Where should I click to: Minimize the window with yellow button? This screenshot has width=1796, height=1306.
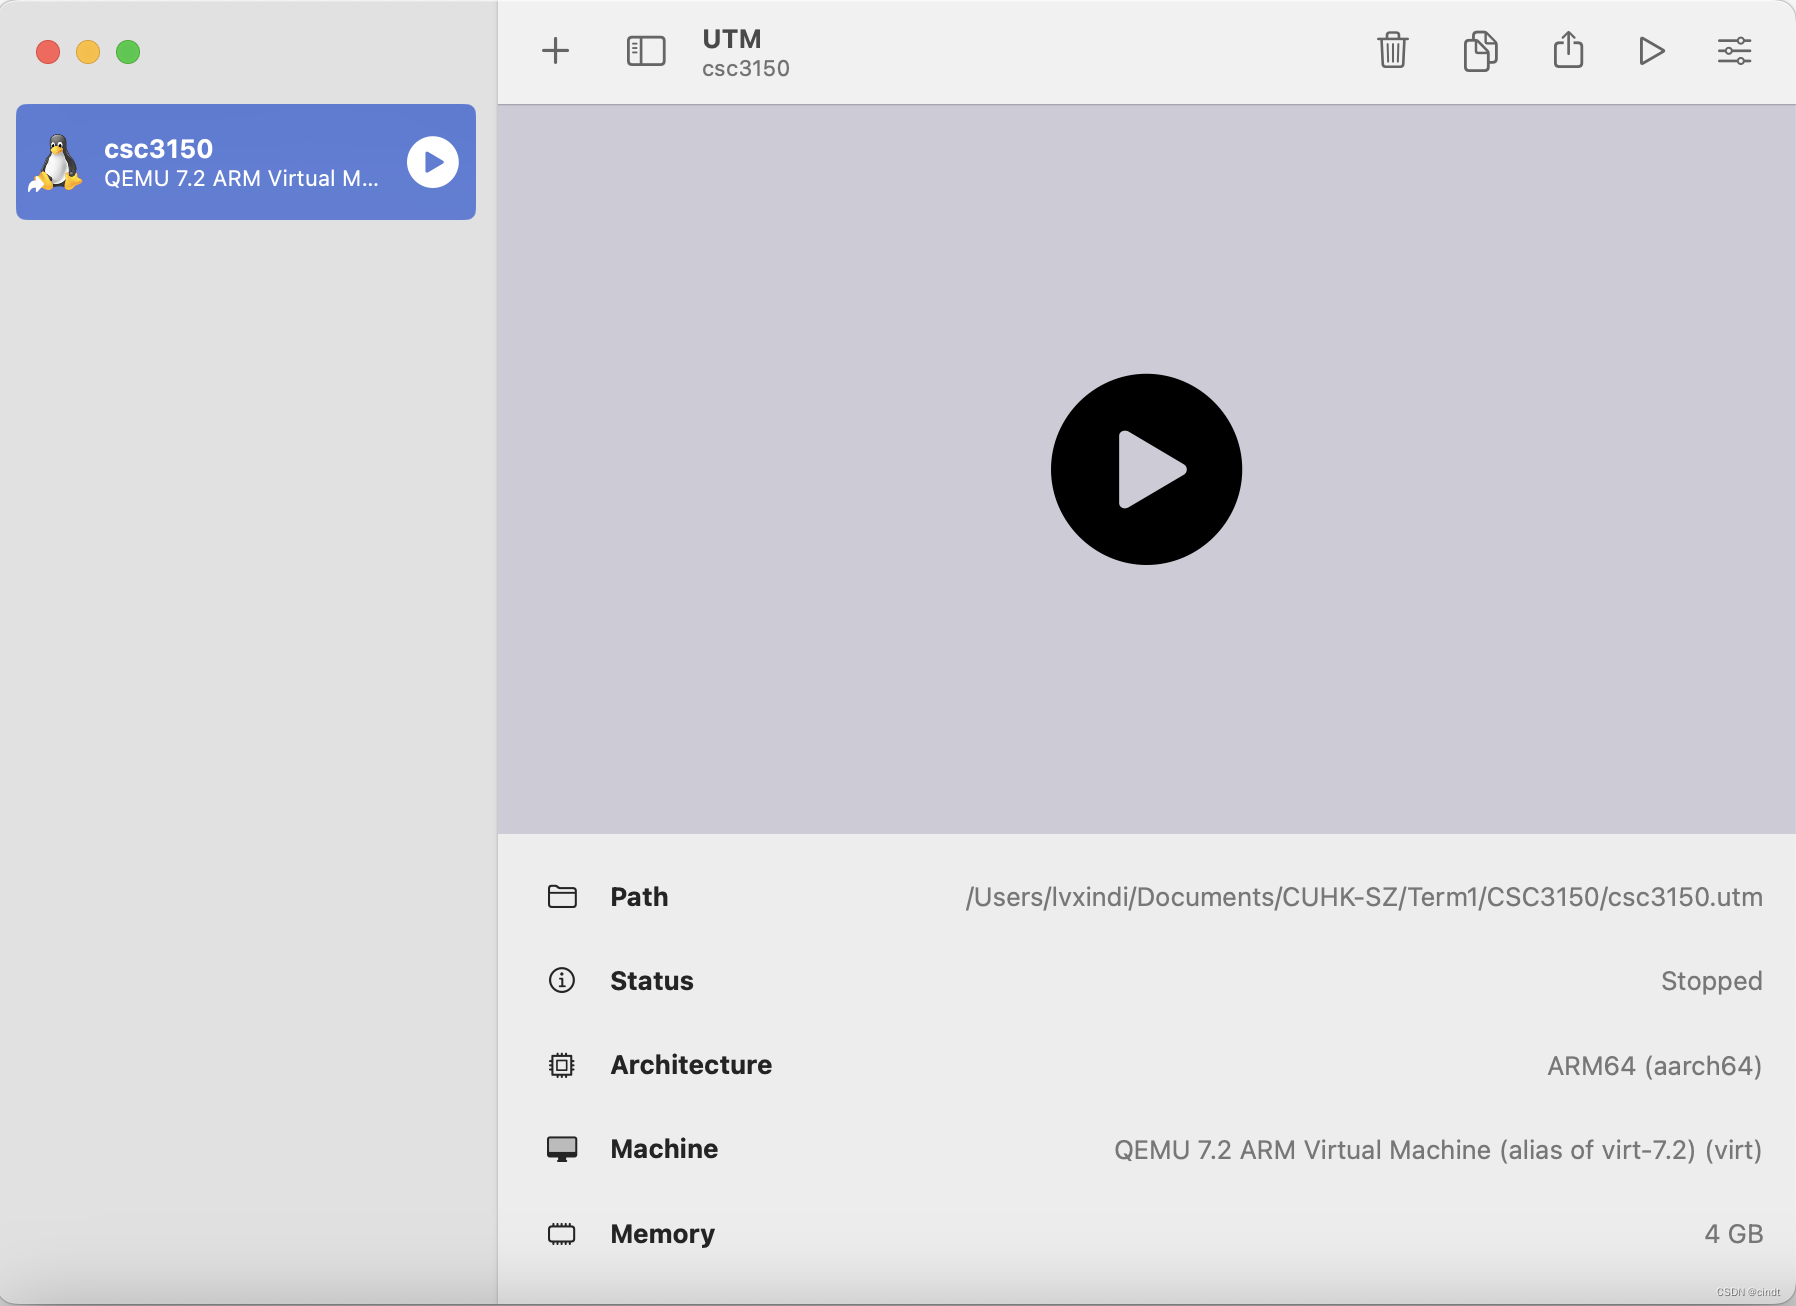coord(88,52)
